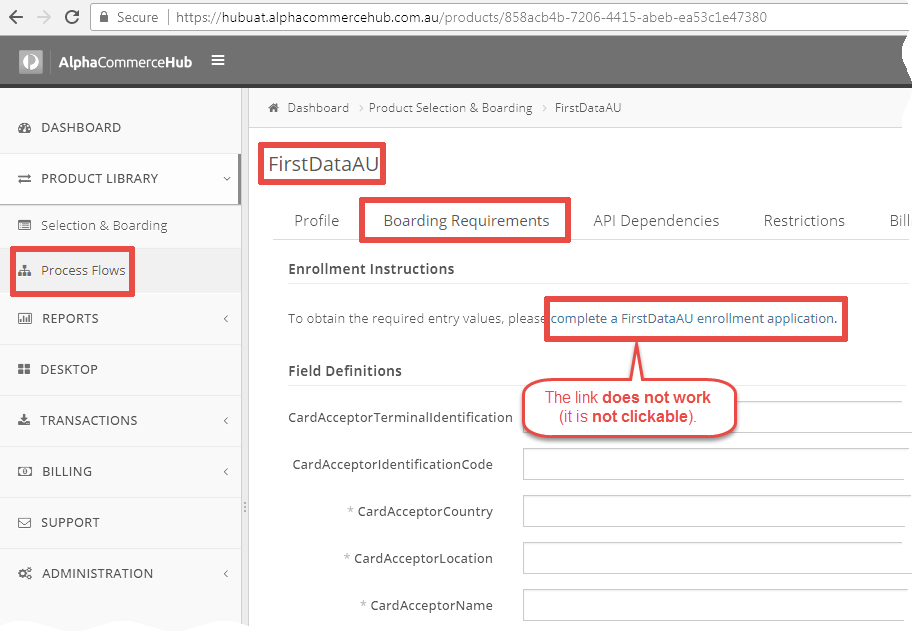Open the API Dependencies tab

656,221
